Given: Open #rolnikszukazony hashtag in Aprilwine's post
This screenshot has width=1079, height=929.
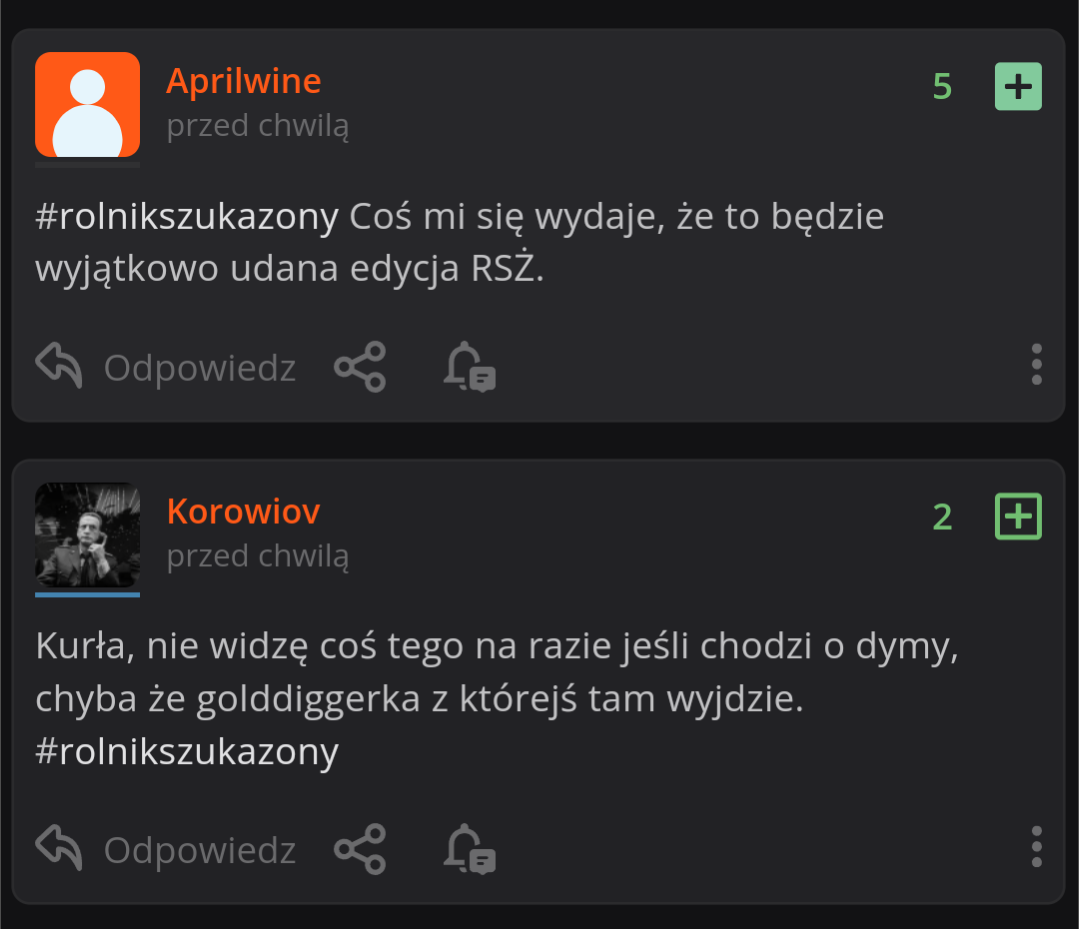Looking at the screenshot, I should (187, 217).
